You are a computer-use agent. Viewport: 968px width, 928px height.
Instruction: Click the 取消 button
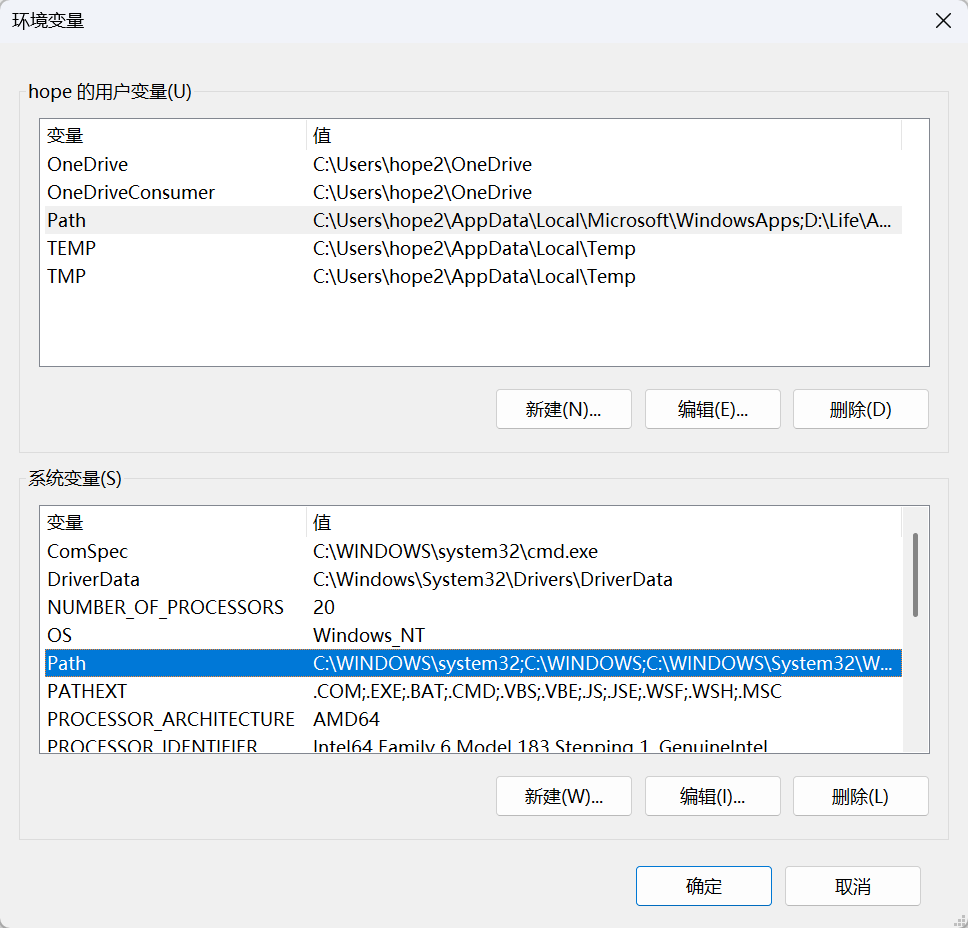(x=852, y=886)
